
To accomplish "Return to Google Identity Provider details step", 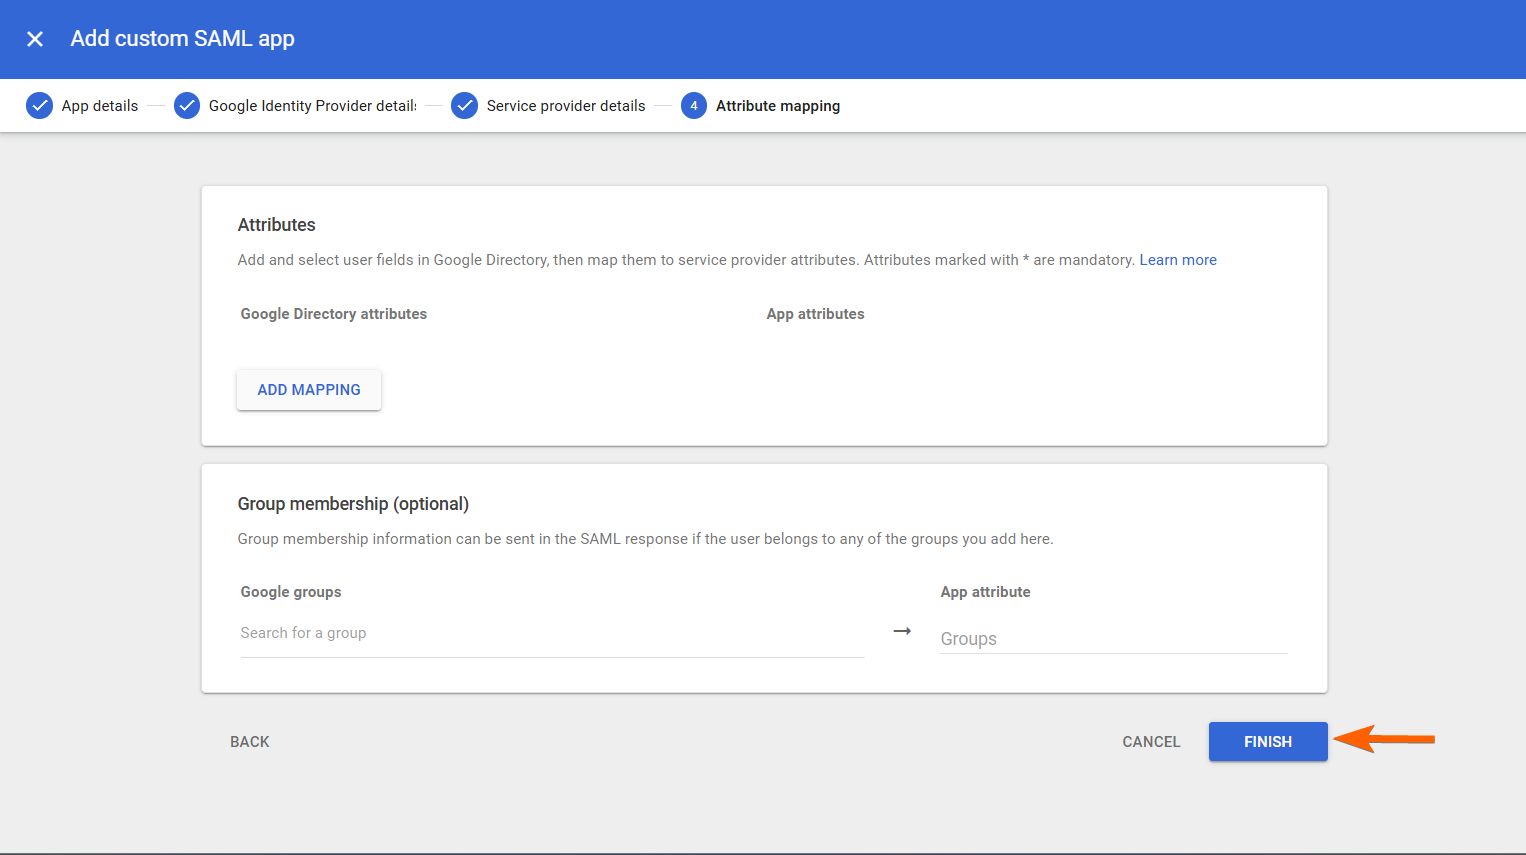I will (x=312, y=106).
